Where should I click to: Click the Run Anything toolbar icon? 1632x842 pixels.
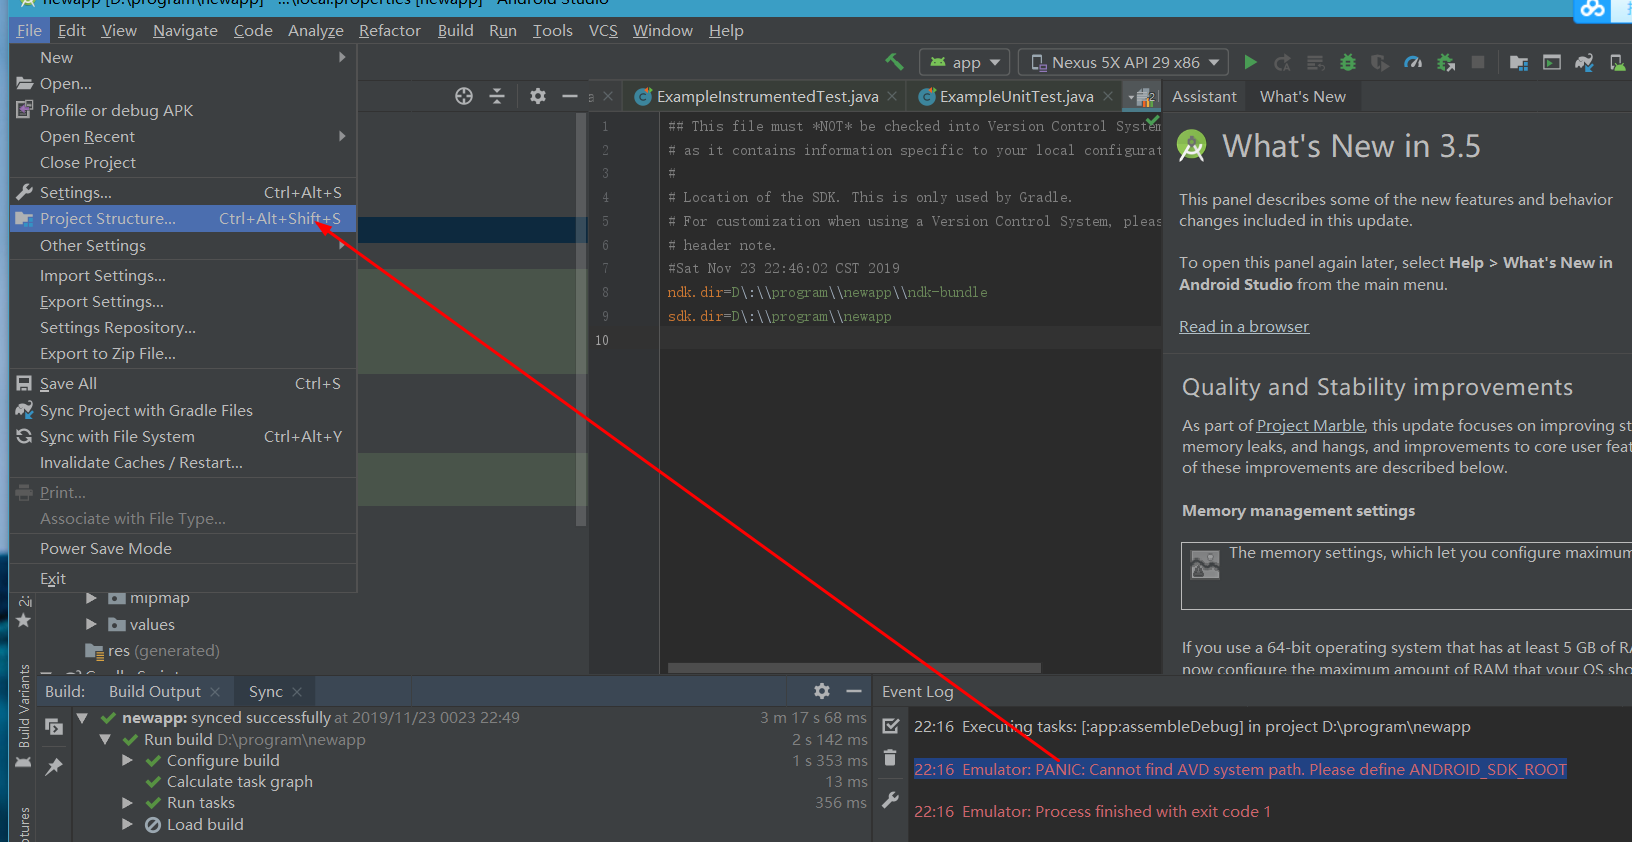click(x=1552, y=63)
